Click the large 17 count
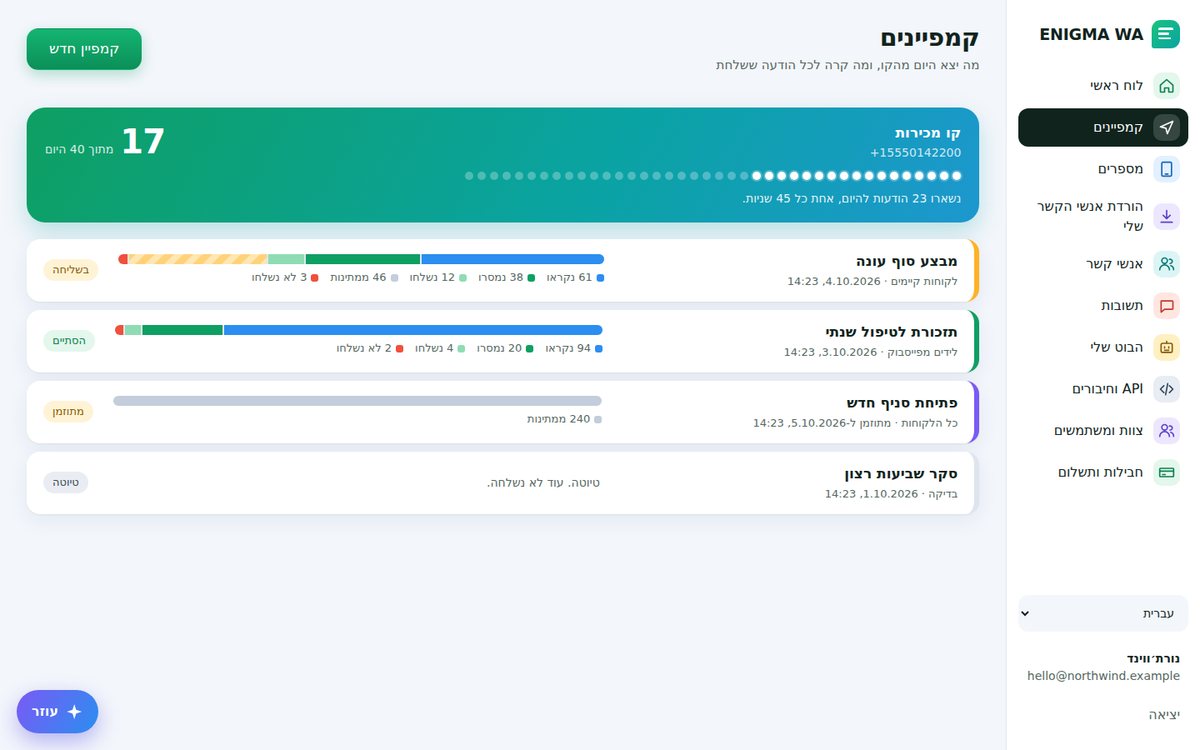Image resolution: width=1200 pixels, height=750 pixels. coord(143,142)
